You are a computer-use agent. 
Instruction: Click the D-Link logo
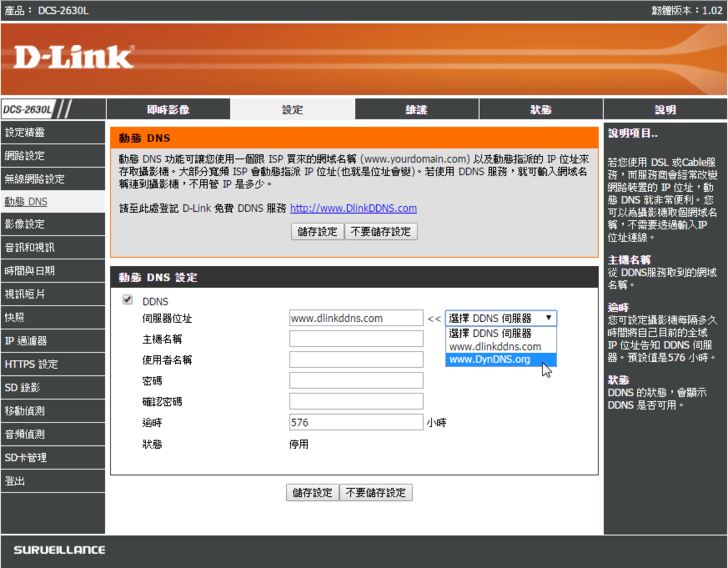[73, 57]
